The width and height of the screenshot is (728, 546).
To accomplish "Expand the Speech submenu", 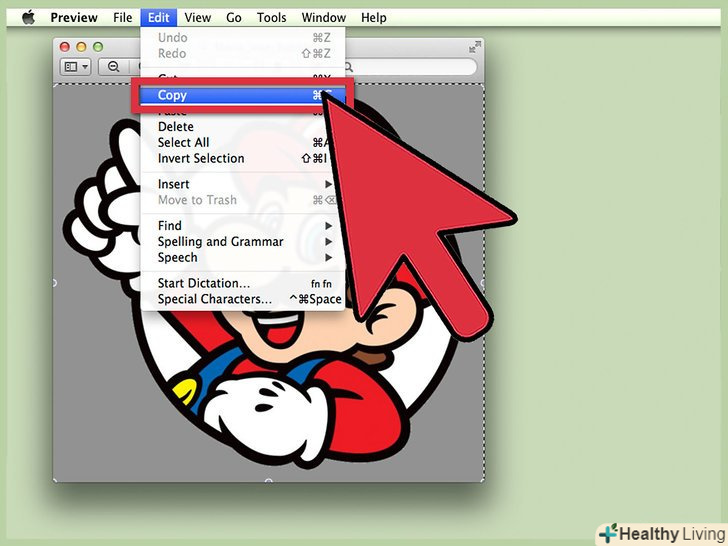I will (x=242, y=257).
